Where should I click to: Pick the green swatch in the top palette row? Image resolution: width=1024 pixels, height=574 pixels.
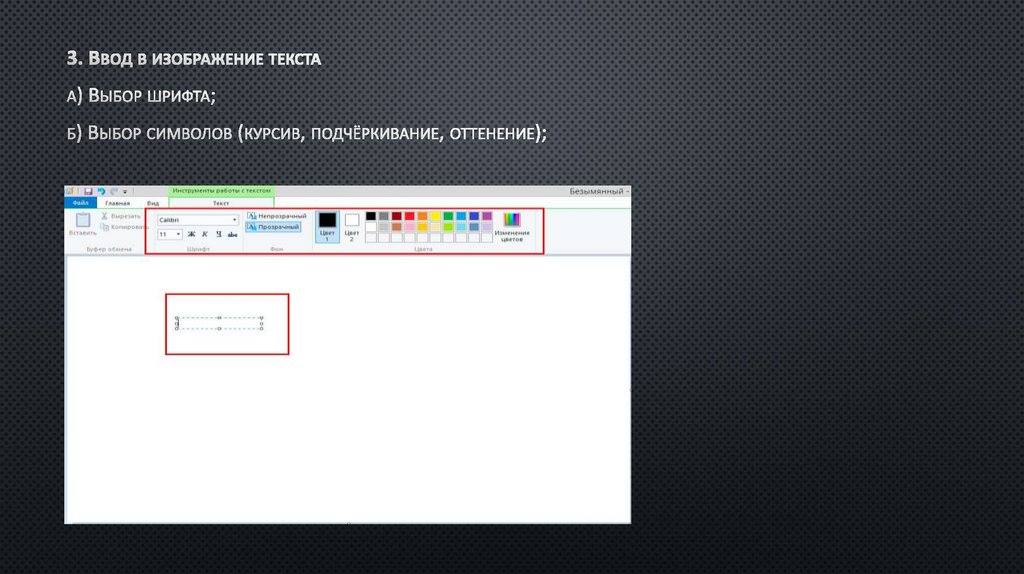tap(449, 216)
